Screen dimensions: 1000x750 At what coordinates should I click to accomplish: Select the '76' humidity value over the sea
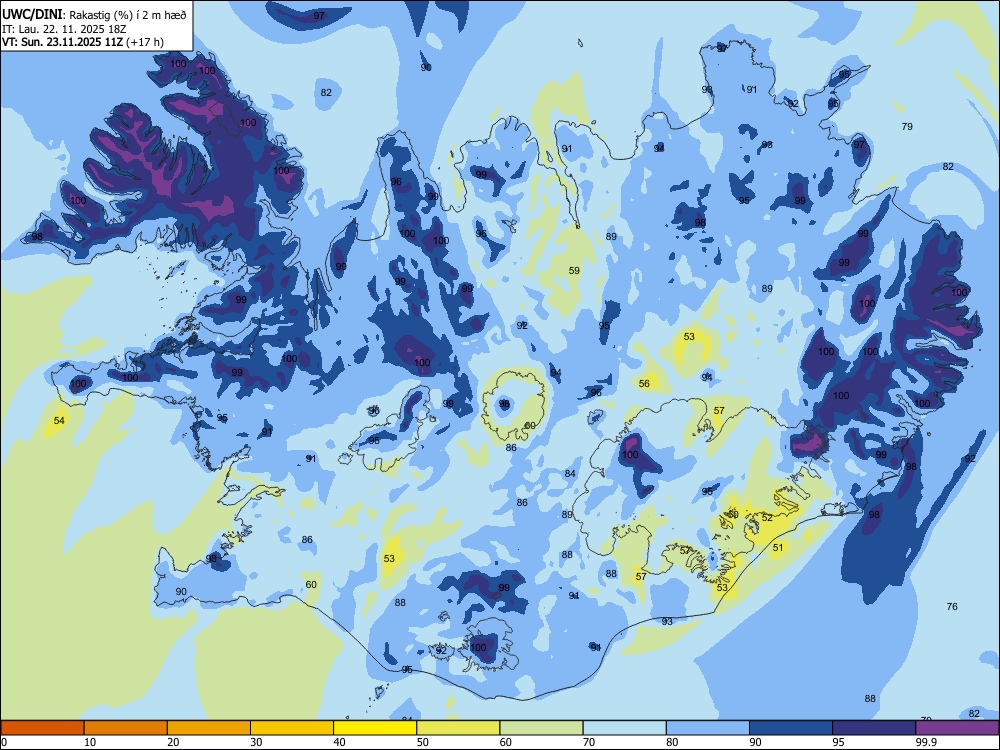click(x=952, y=607)
